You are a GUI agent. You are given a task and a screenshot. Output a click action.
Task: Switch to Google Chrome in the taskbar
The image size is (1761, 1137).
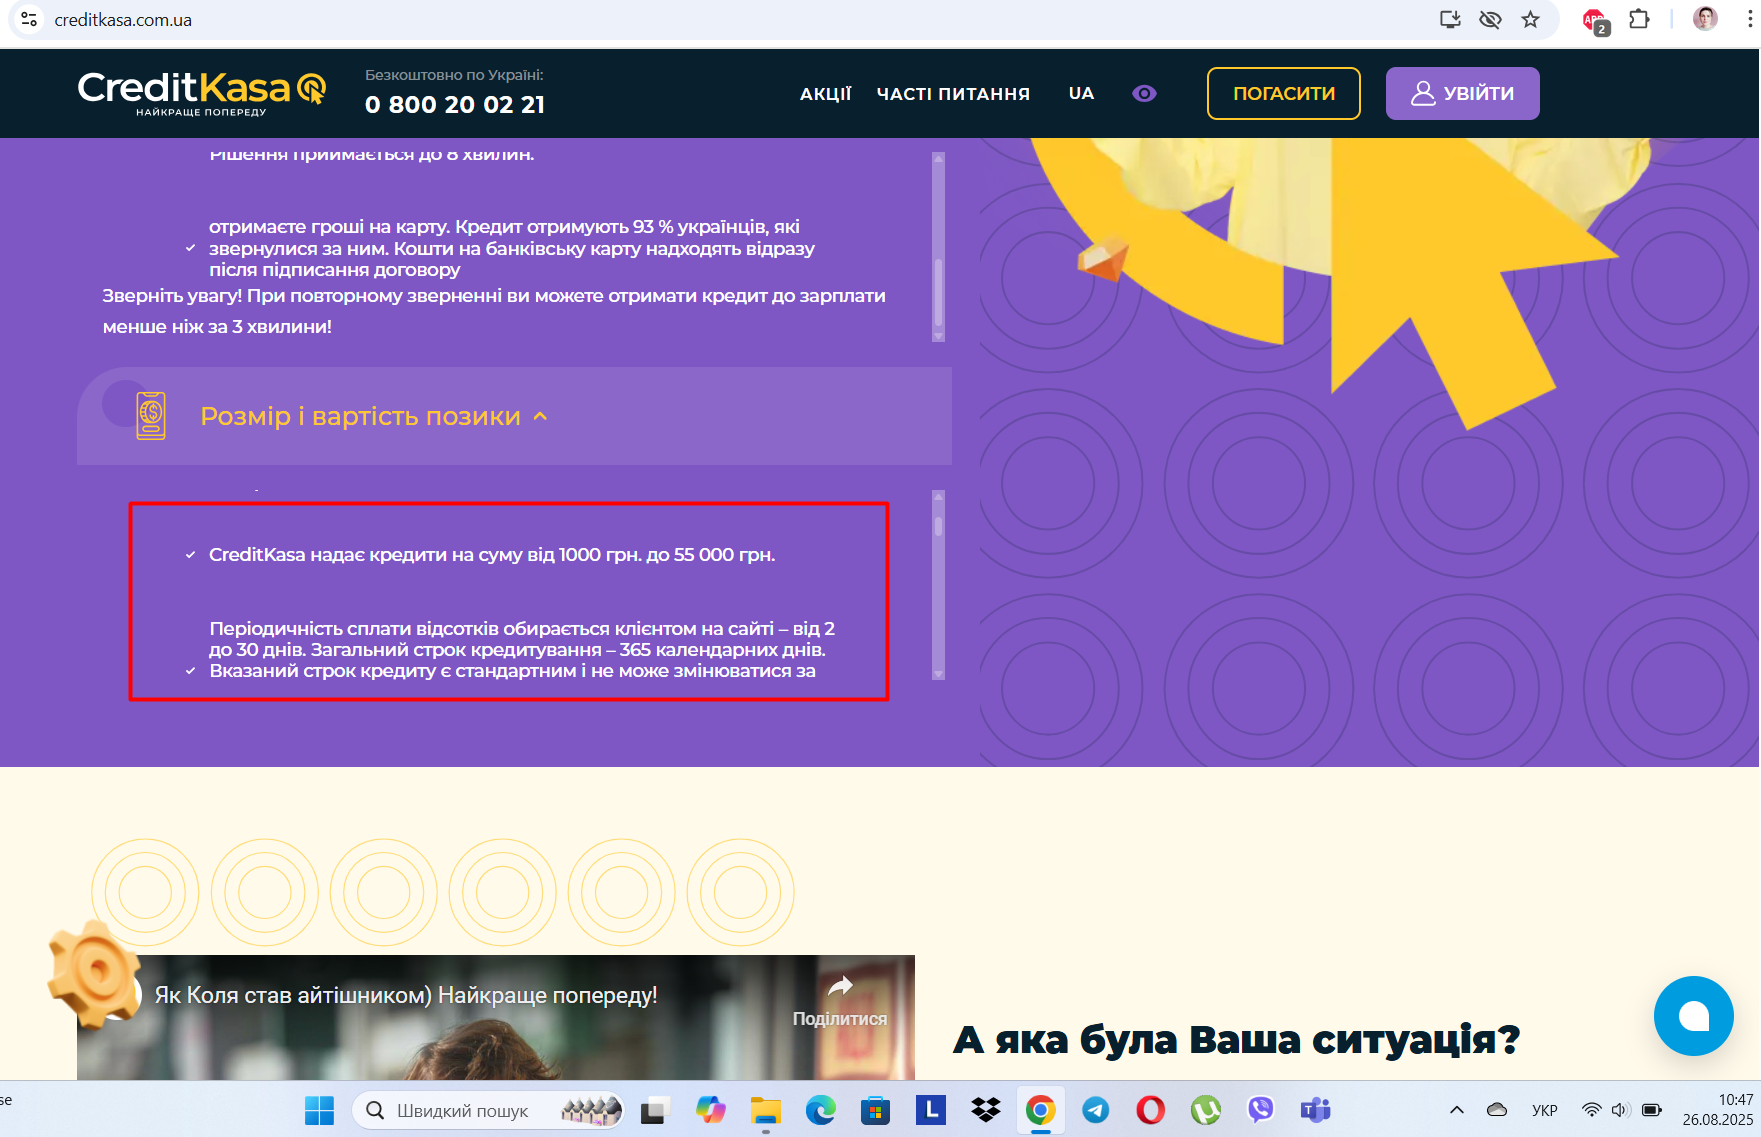pyautogui.click(x=1041, y=1110)
